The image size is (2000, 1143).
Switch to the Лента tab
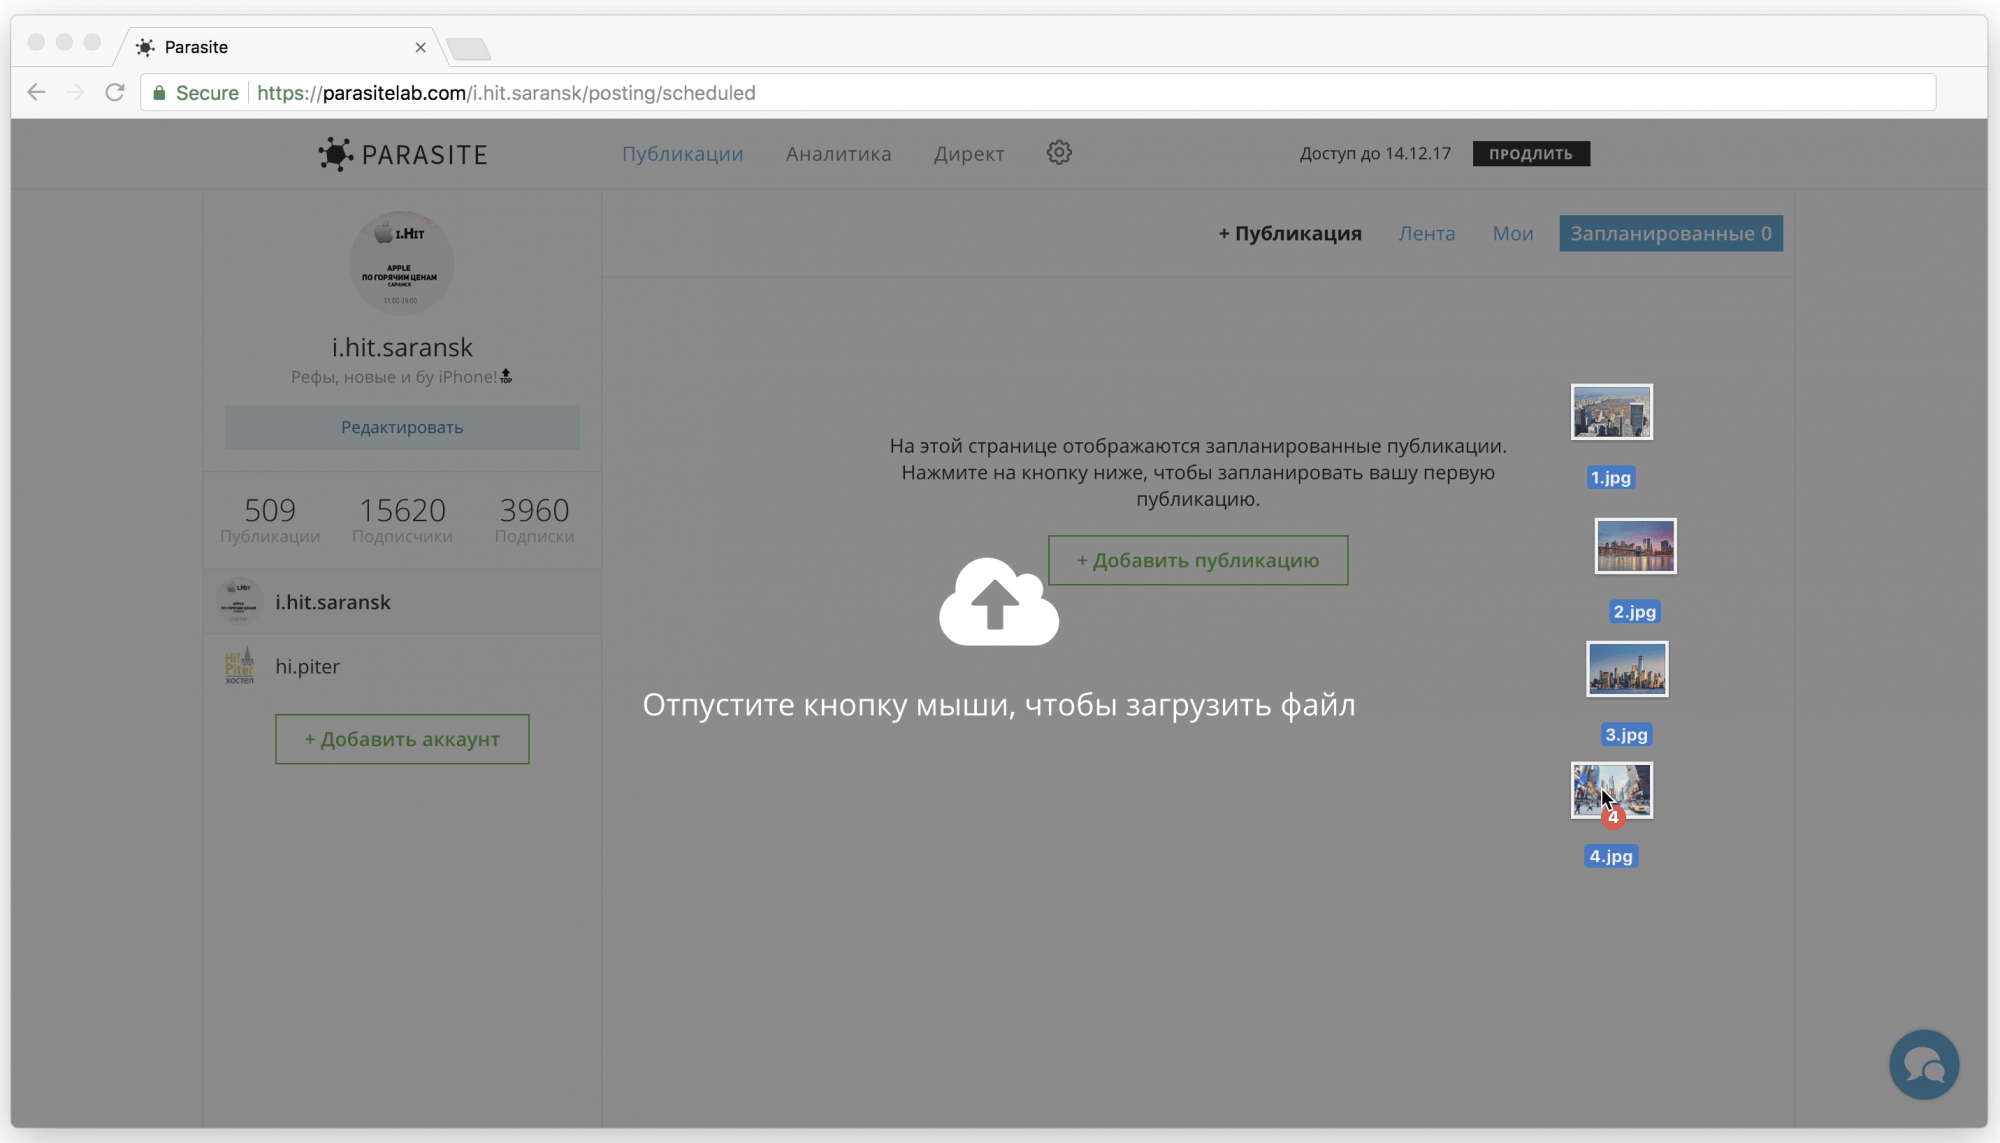pos(1426,234)
